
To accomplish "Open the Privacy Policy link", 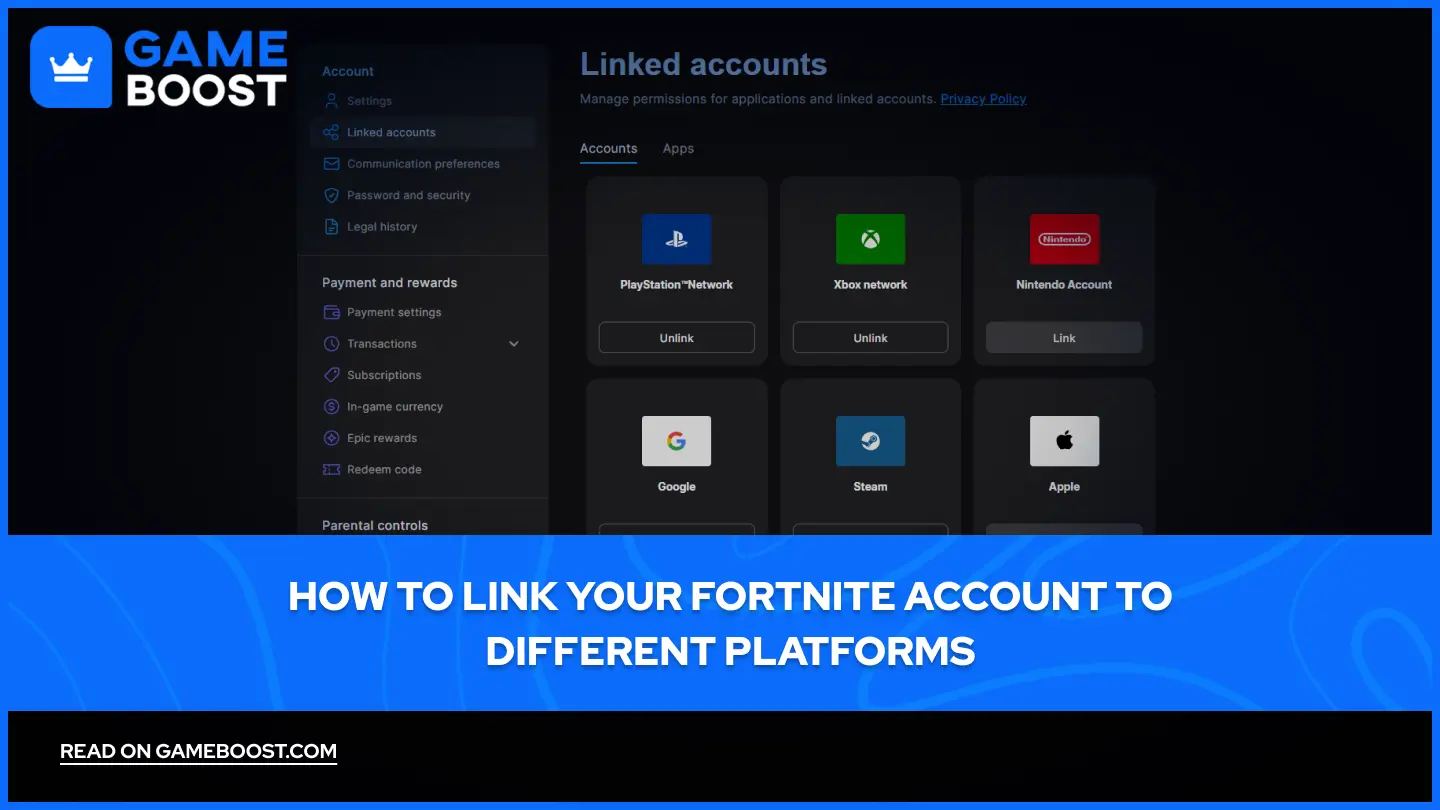I will pos(983,99).
